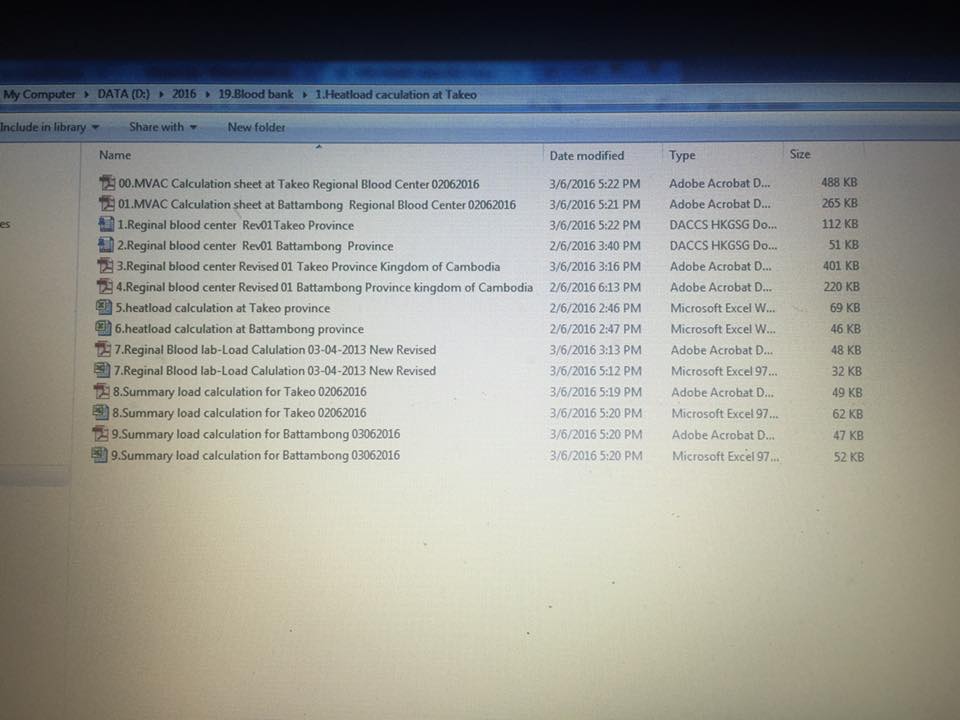This screenshot has height=720, width=960.
Task: Expand the arrow after DATA (D:) in address bar
Action: (x=161, y=94)
